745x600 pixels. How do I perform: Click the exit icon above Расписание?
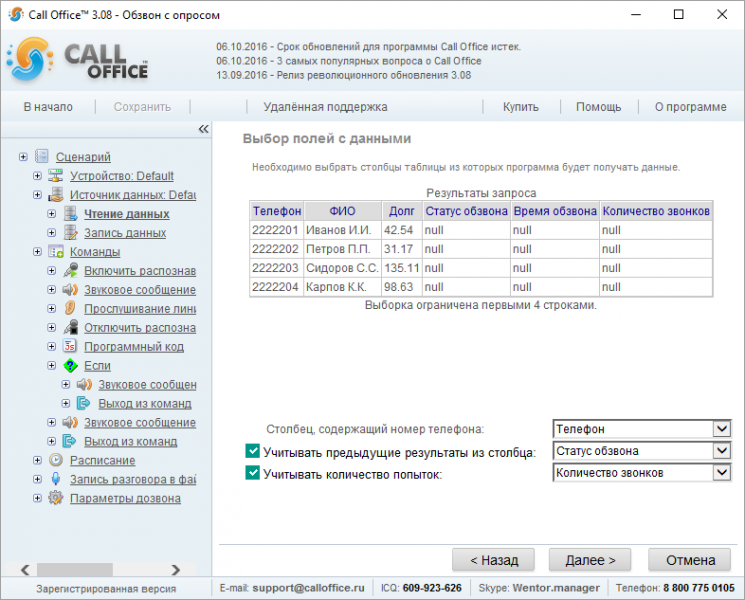70,441
